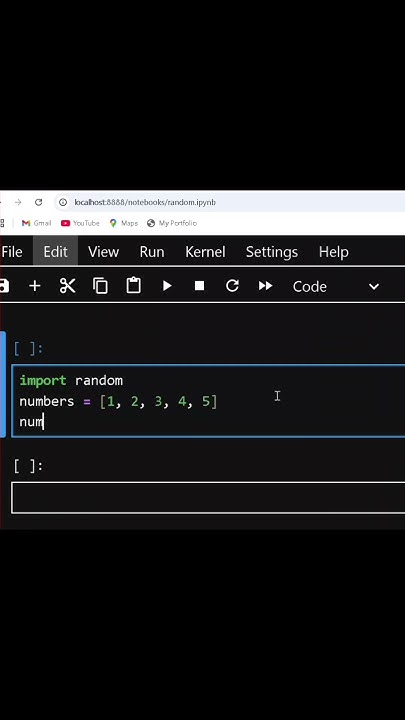This screenshot has height=720, width=405.
Task: Restart kernel and run all cells icon
Action: (265, 286)
